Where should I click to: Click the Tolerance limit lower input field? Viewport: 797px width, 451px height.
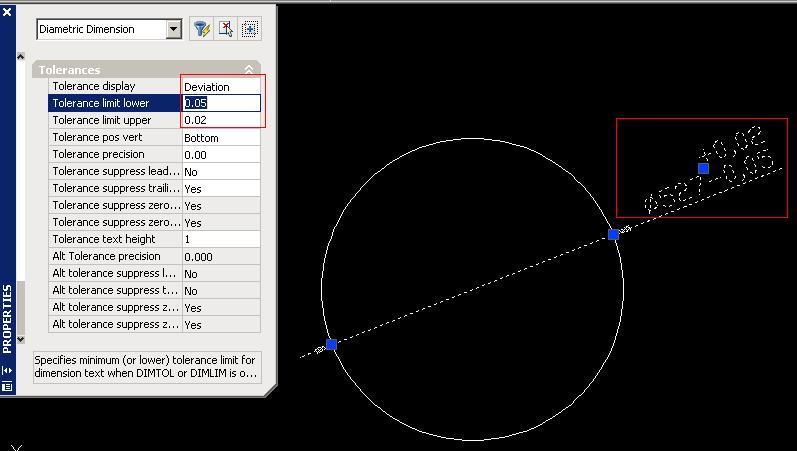[221, 103]
